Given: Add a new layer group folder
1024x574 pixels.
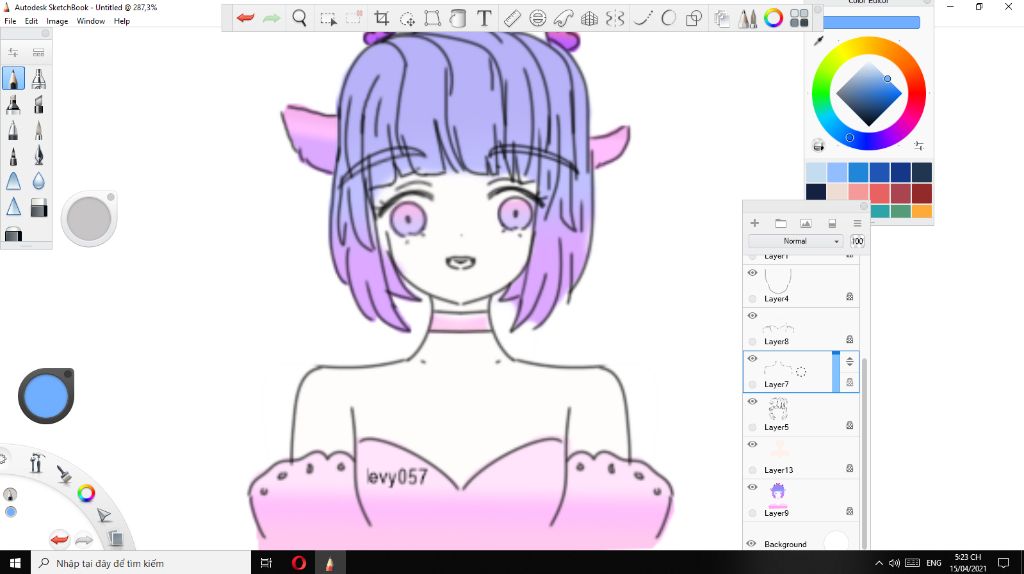Looking at the screenshot, I should pyautogui.click(x=780, y=223).
